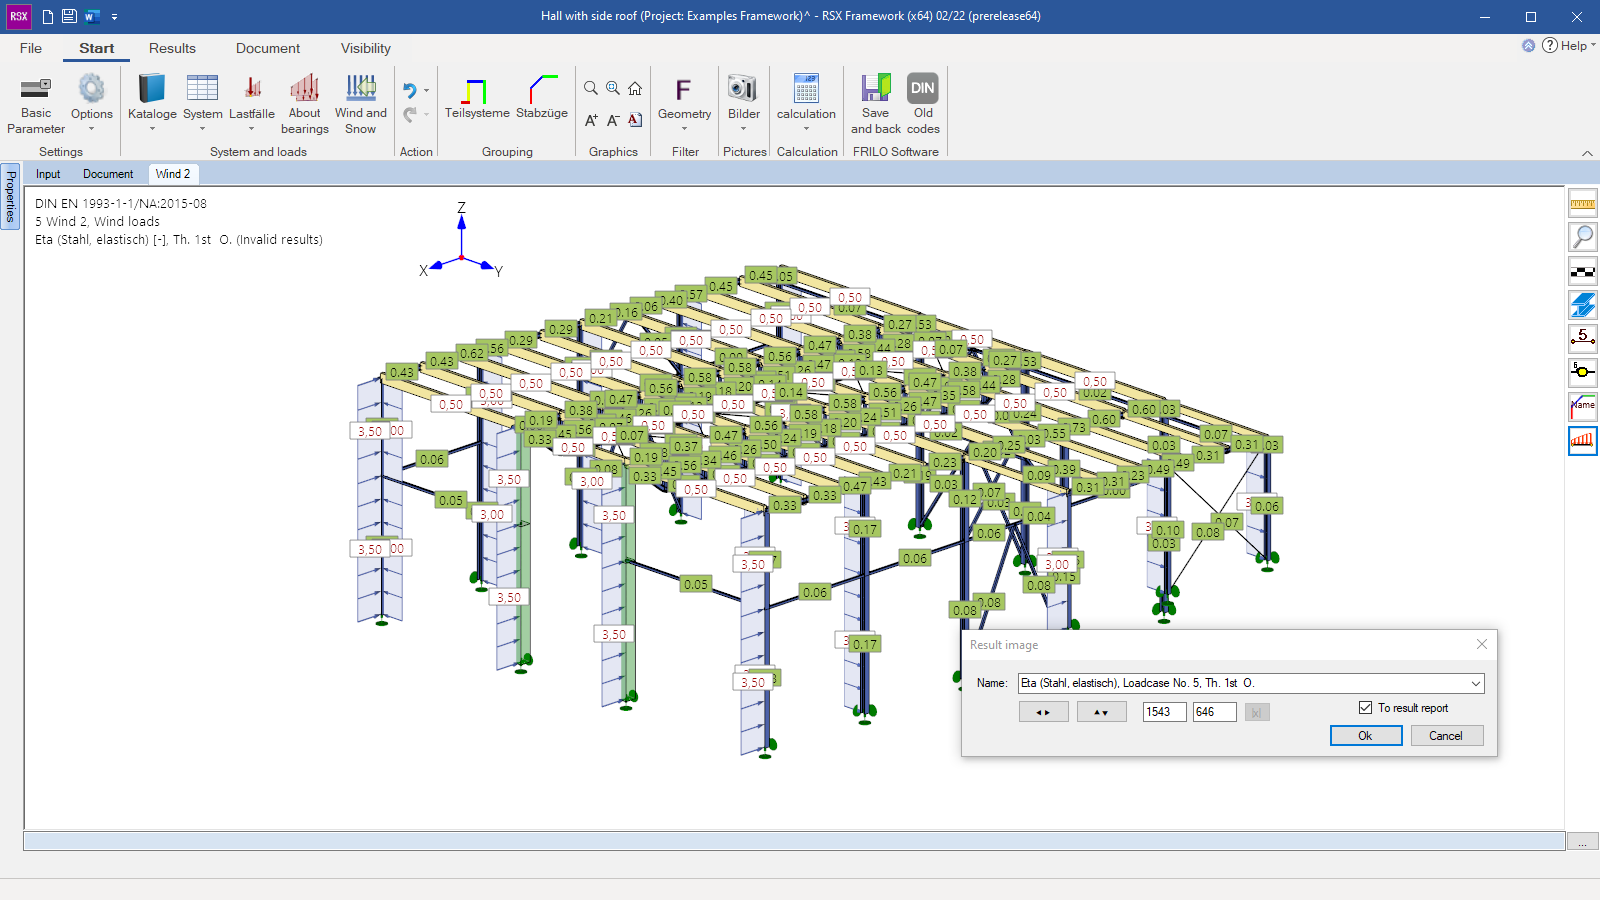Open Wind and Snow loads
The image size is (1600, 900).
coord(361,104)
